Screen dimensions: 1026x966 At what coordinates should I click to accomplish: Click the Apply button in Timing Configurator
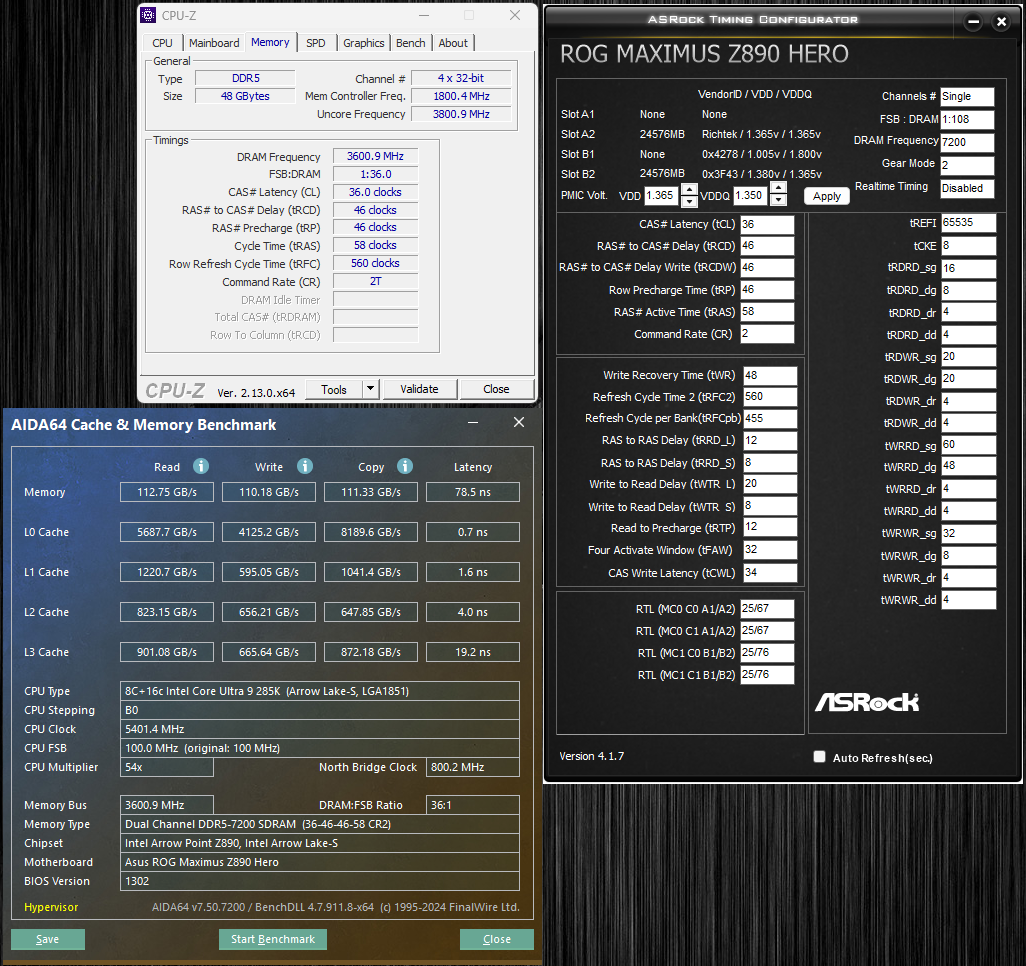coord(826,196)
